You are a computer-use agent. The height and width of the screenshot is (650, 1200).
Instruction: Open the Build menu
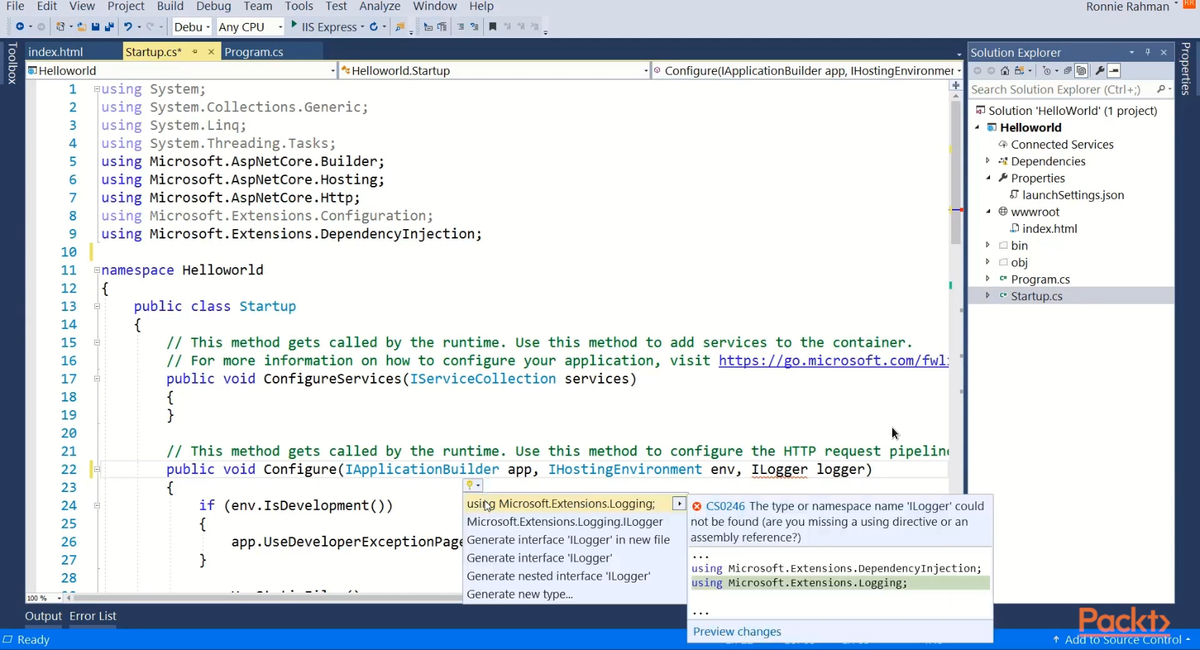pos(170,6)
